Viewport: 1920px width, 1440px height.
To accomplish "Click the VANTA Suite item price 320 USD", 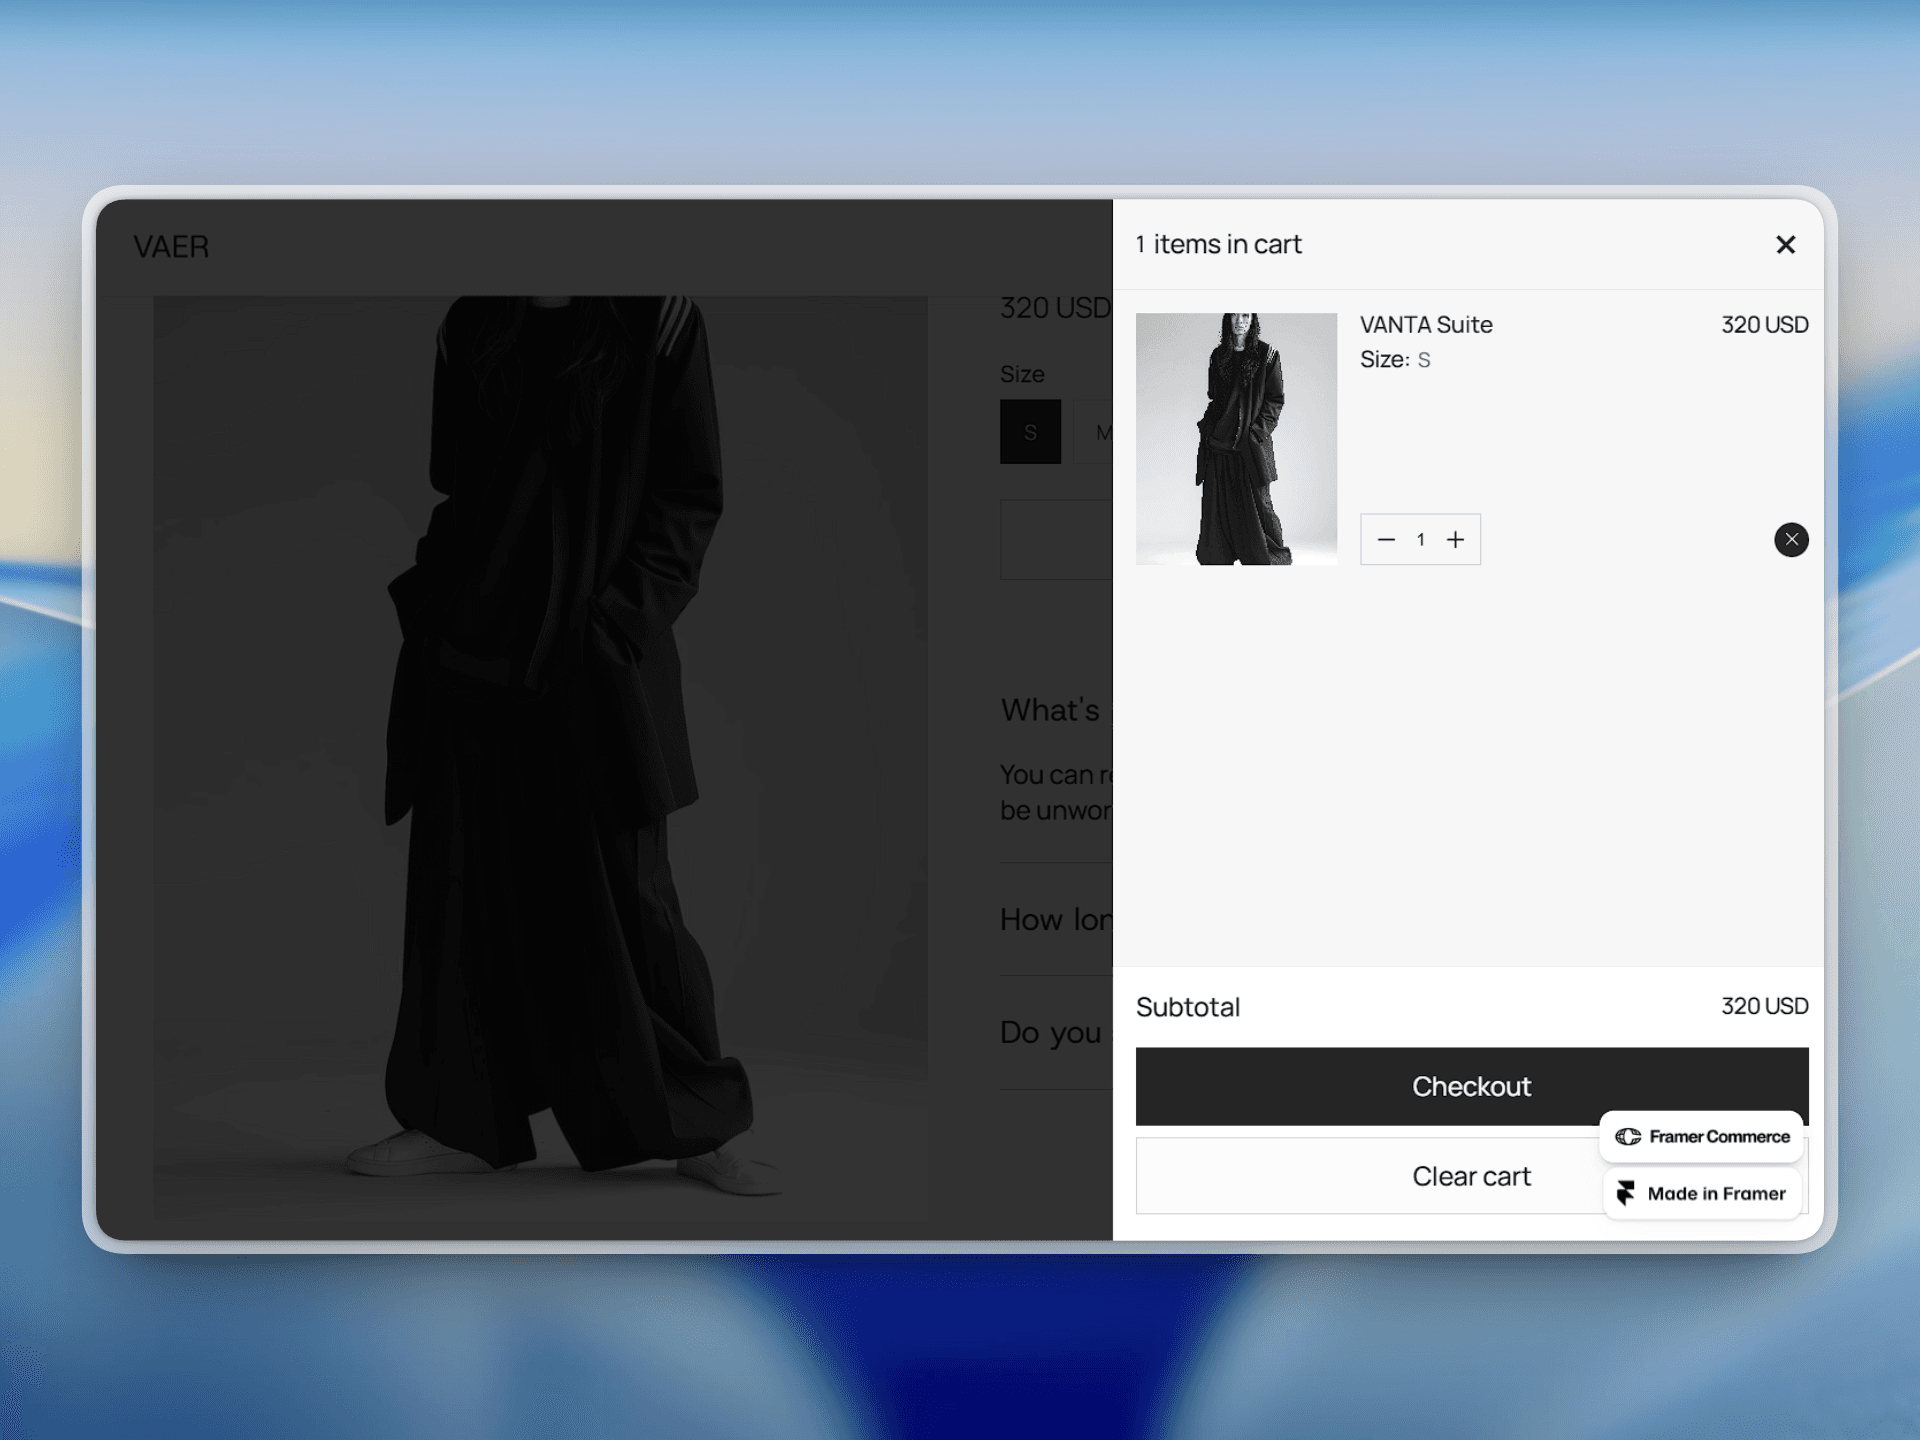I will tap(1764, 325).
